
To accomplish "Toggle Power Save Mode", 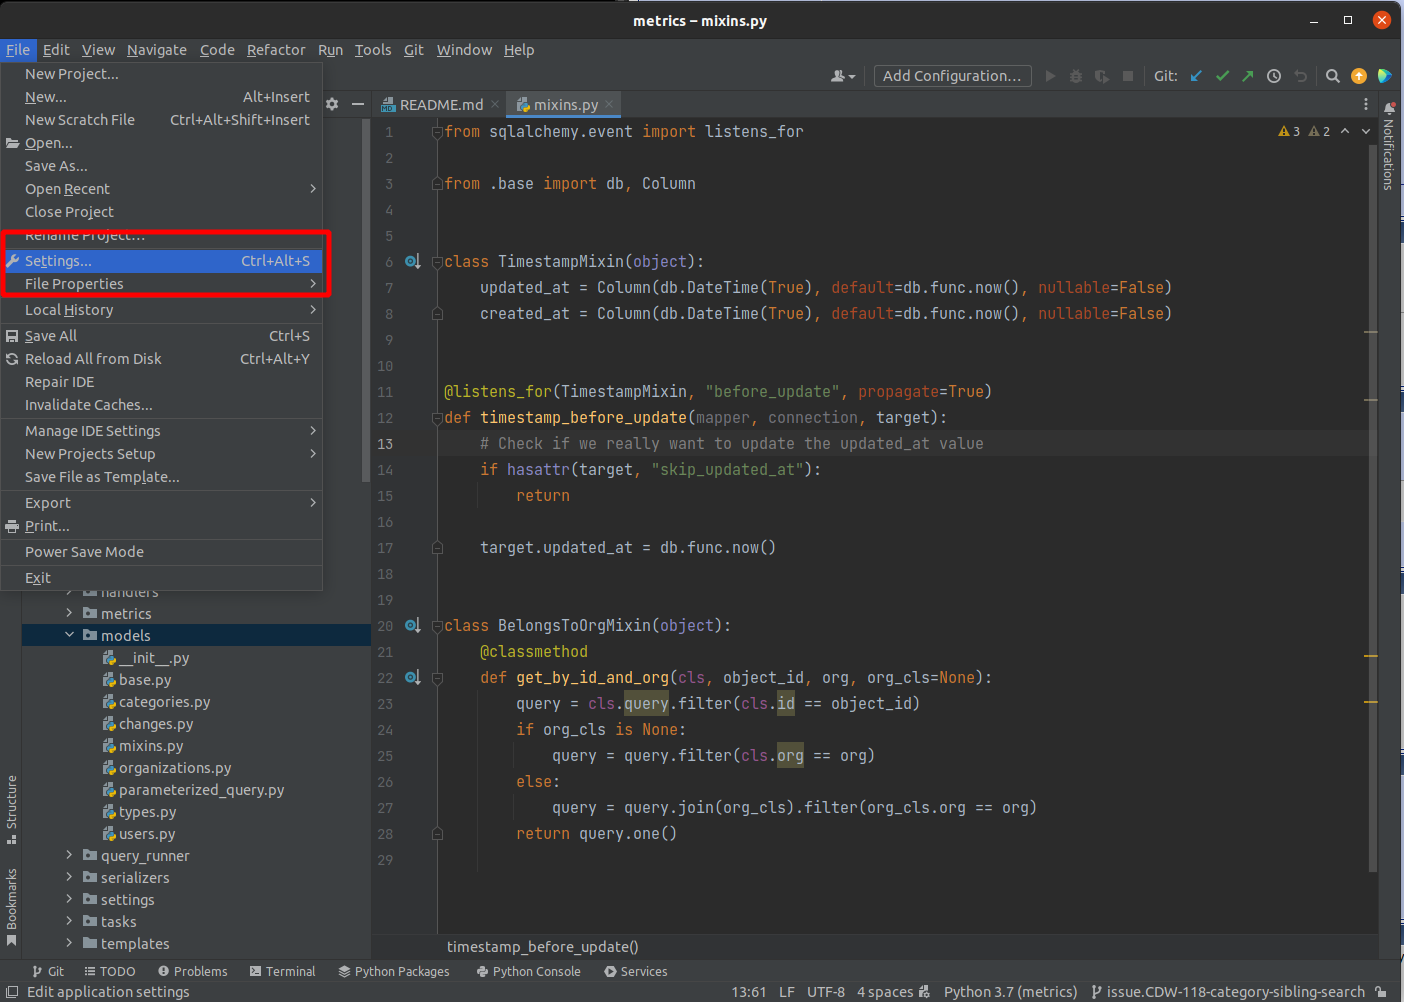I will (x=162, y=552).
